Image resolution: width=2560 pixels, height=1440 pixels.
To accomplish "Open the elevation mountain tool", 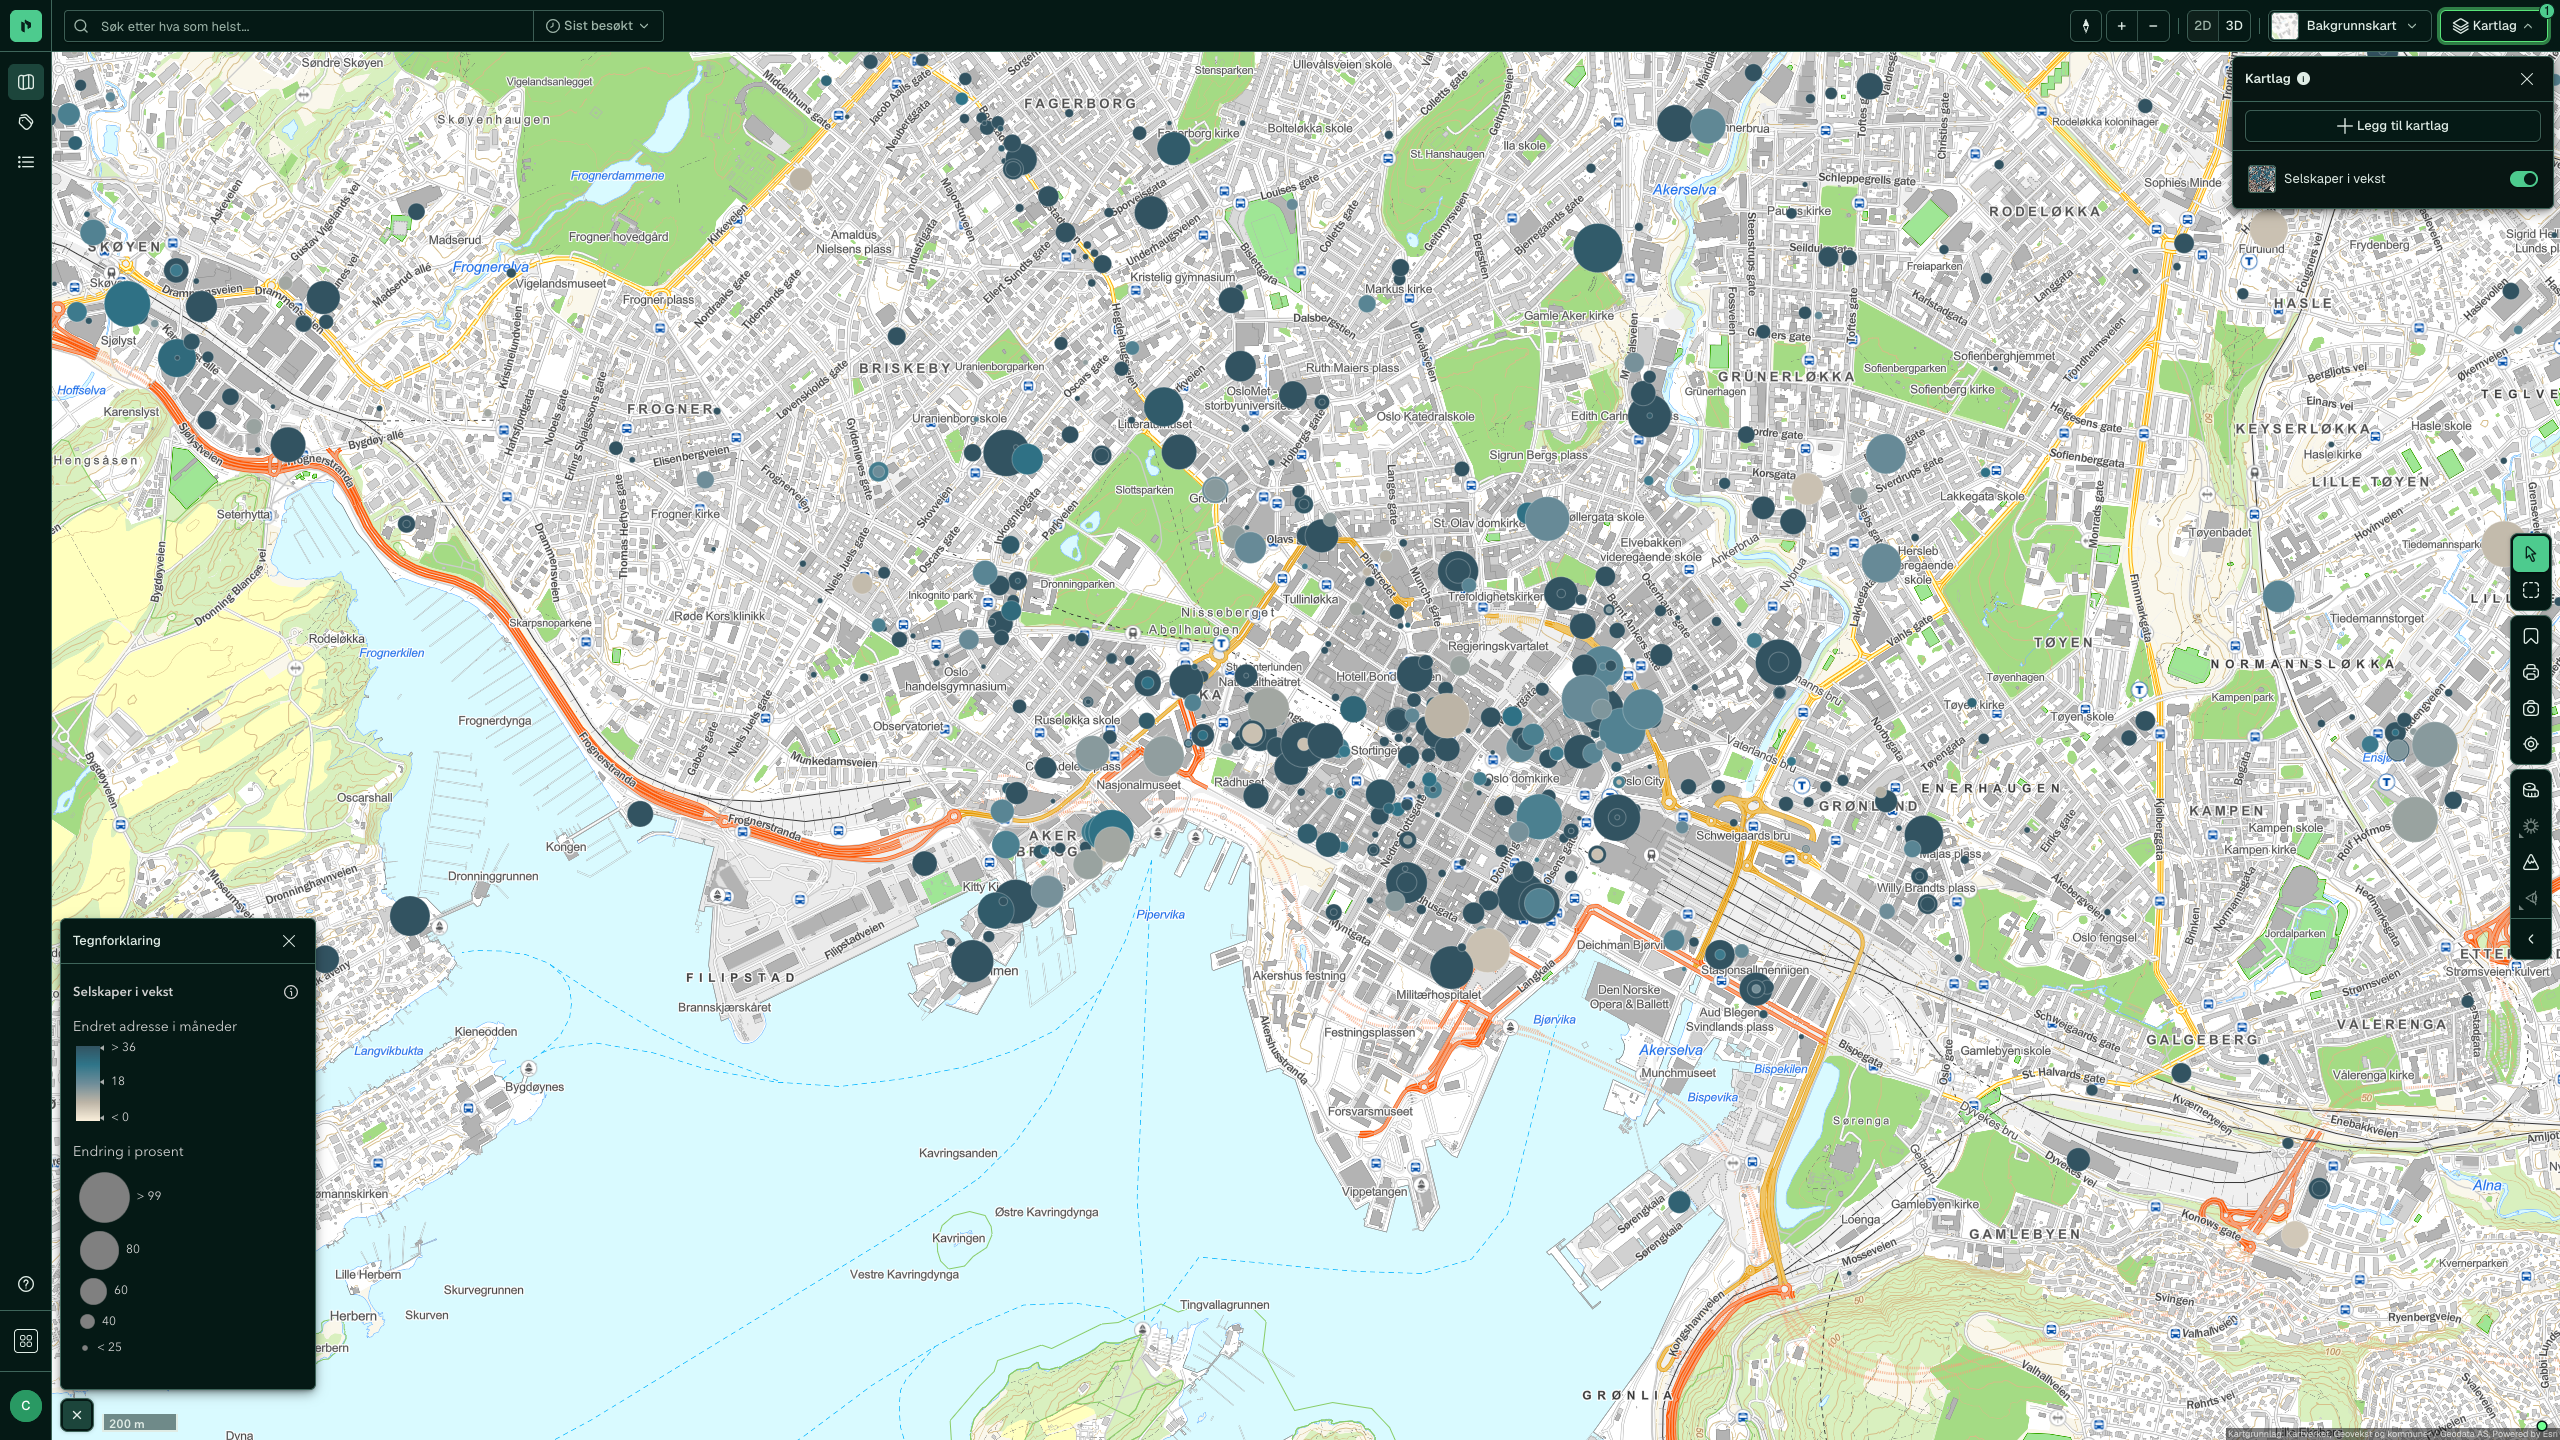I will click(2531, 863).
